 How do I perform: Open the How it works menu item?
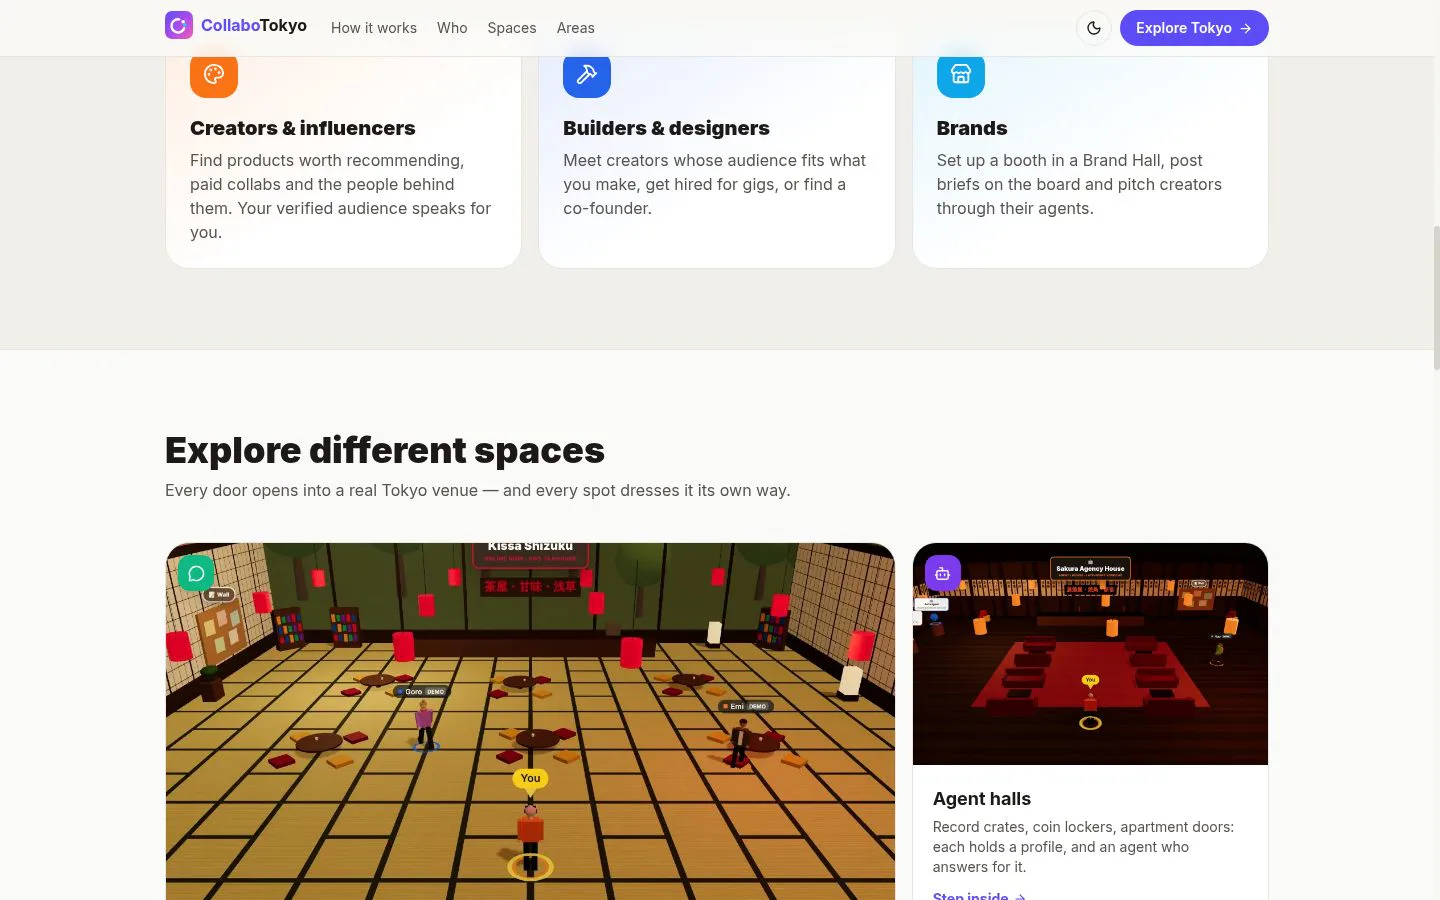(374, 28)
